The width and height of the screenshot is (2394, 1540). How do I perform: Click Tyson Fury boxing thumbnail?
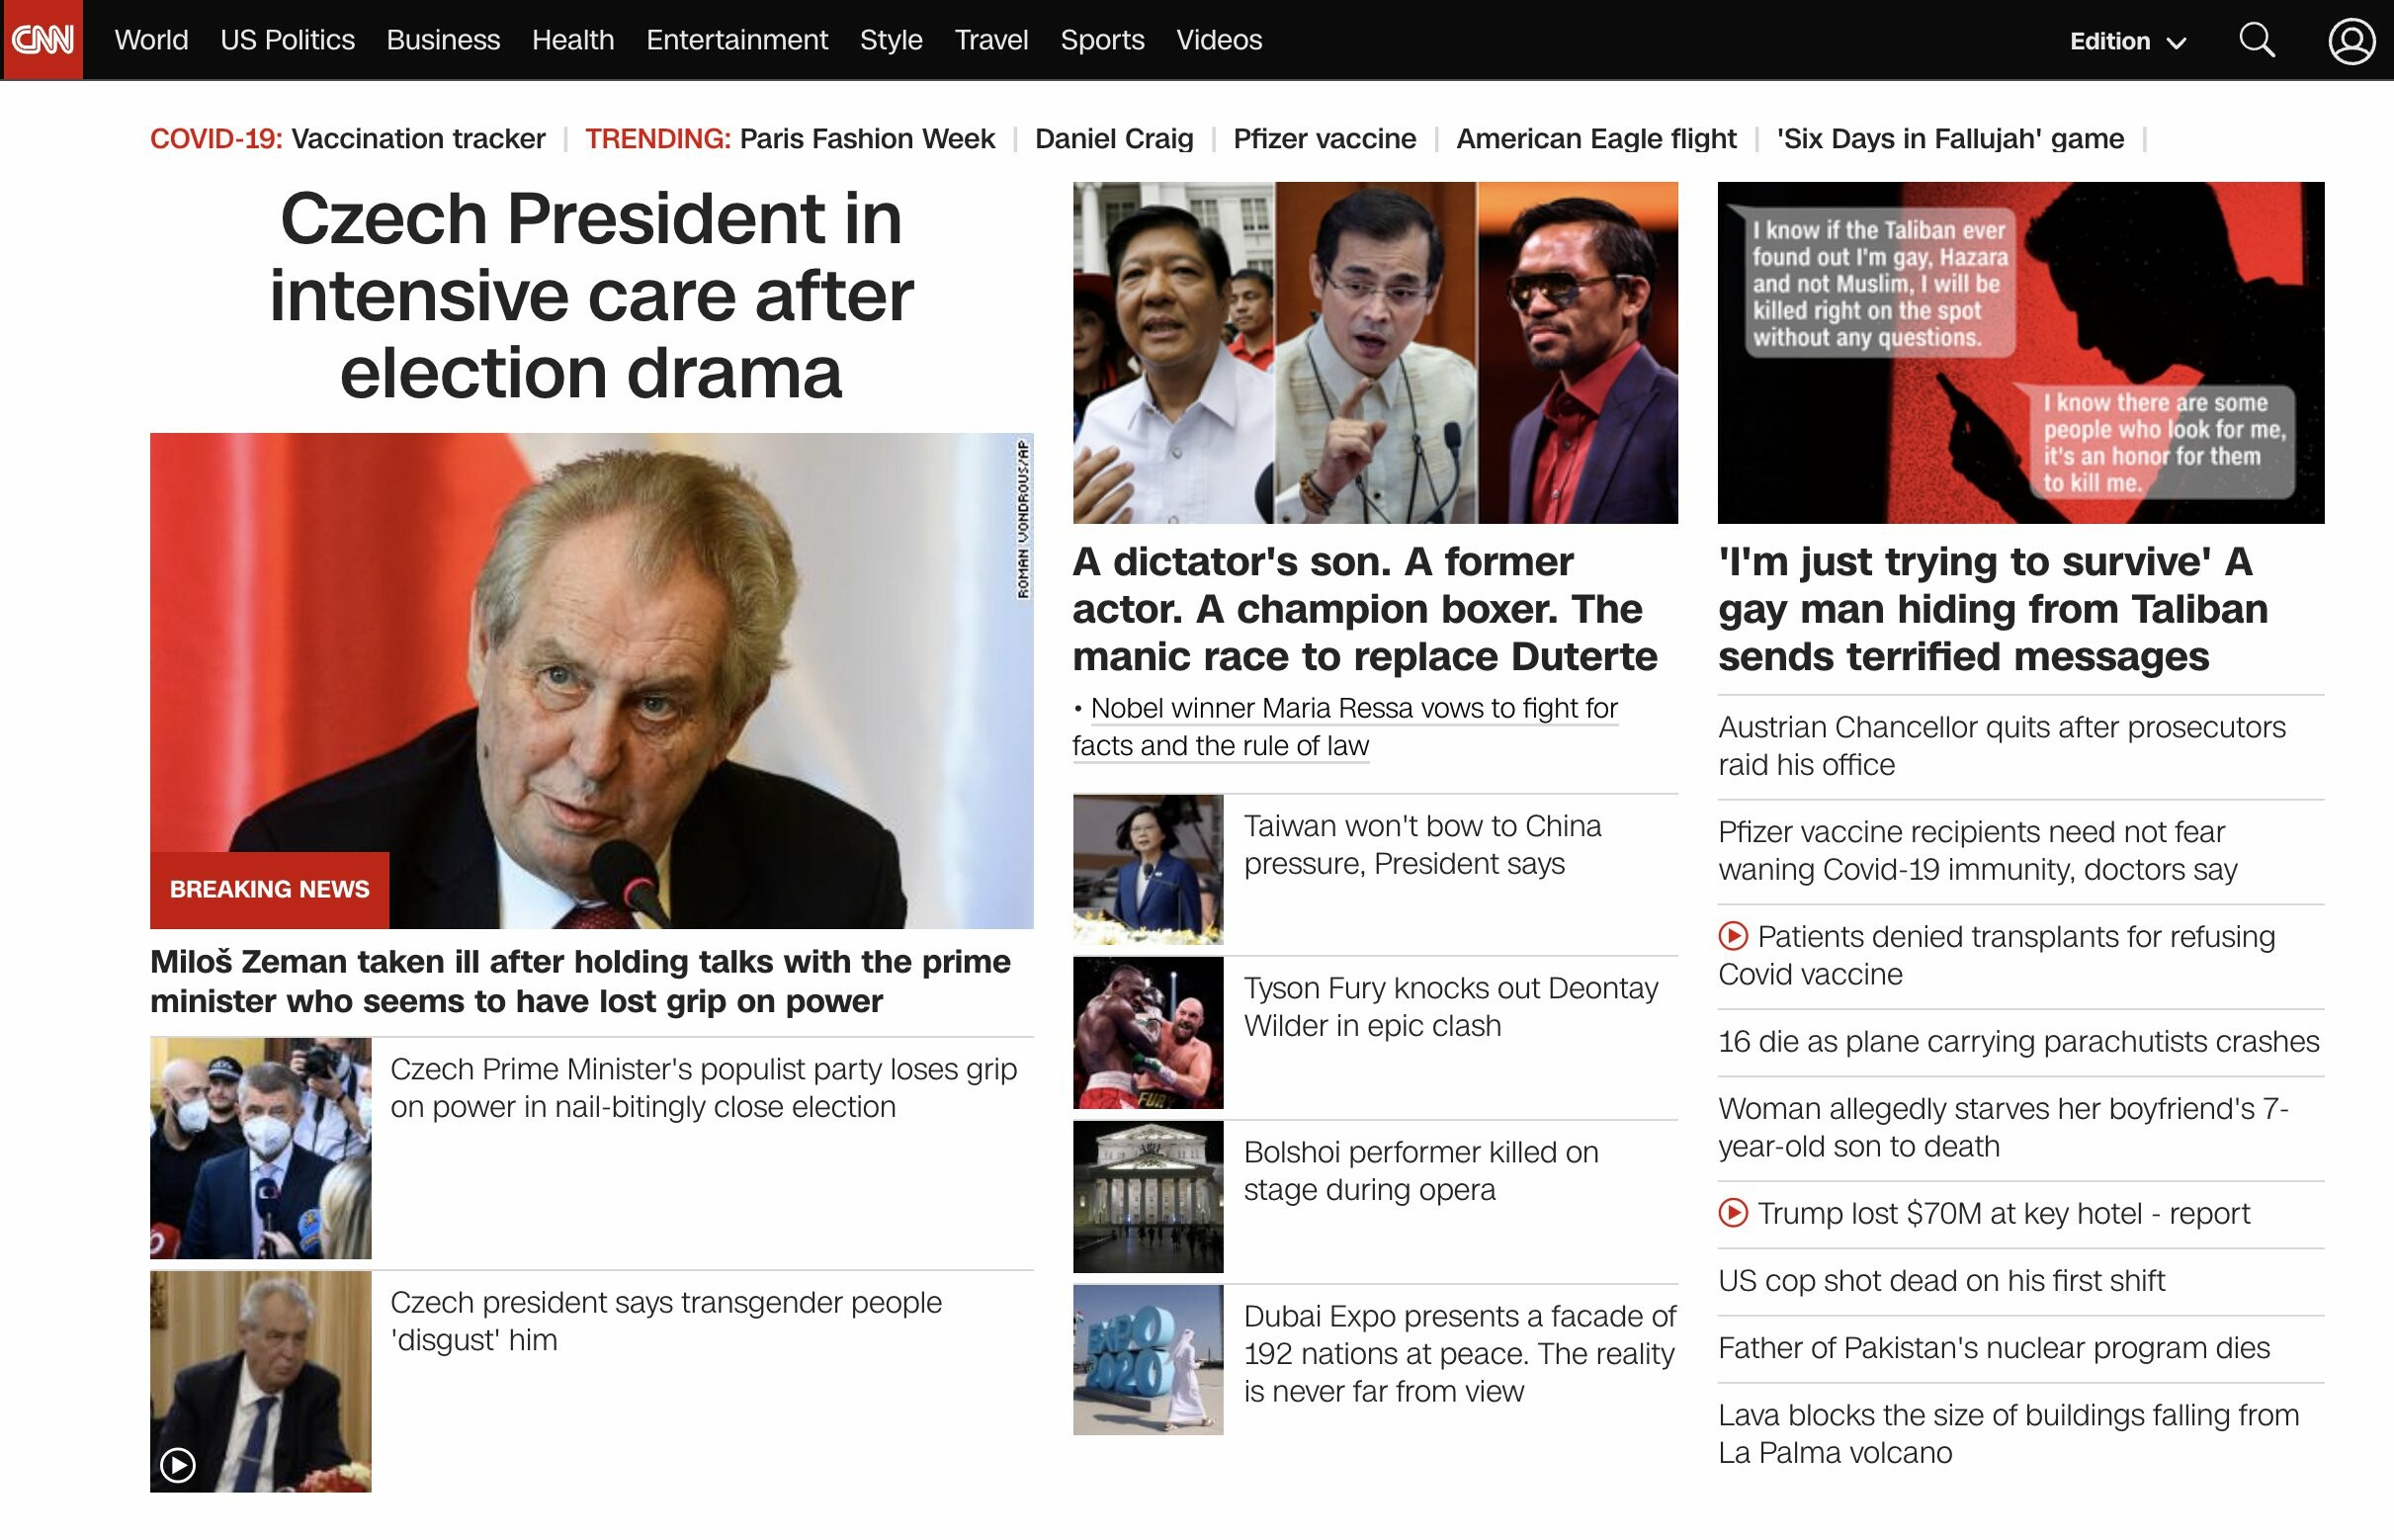(1148, 1033)
